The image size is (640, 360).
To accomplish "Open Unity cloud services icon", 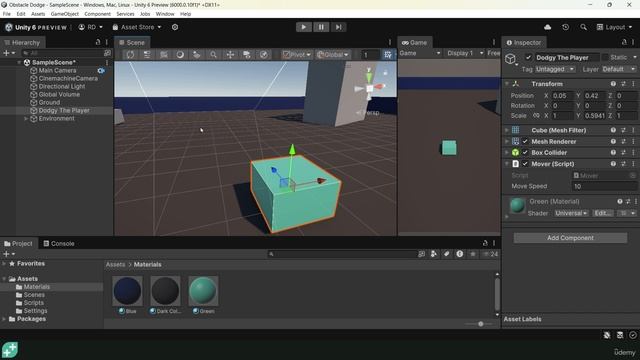I will click(547, 27).
